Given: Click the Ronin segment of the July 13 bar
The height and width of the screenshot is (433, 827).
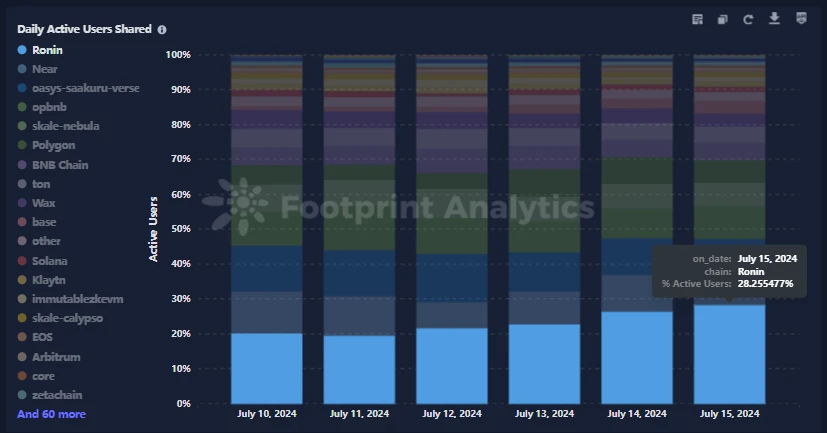Looking at the screenshot, I should point(544,364).
